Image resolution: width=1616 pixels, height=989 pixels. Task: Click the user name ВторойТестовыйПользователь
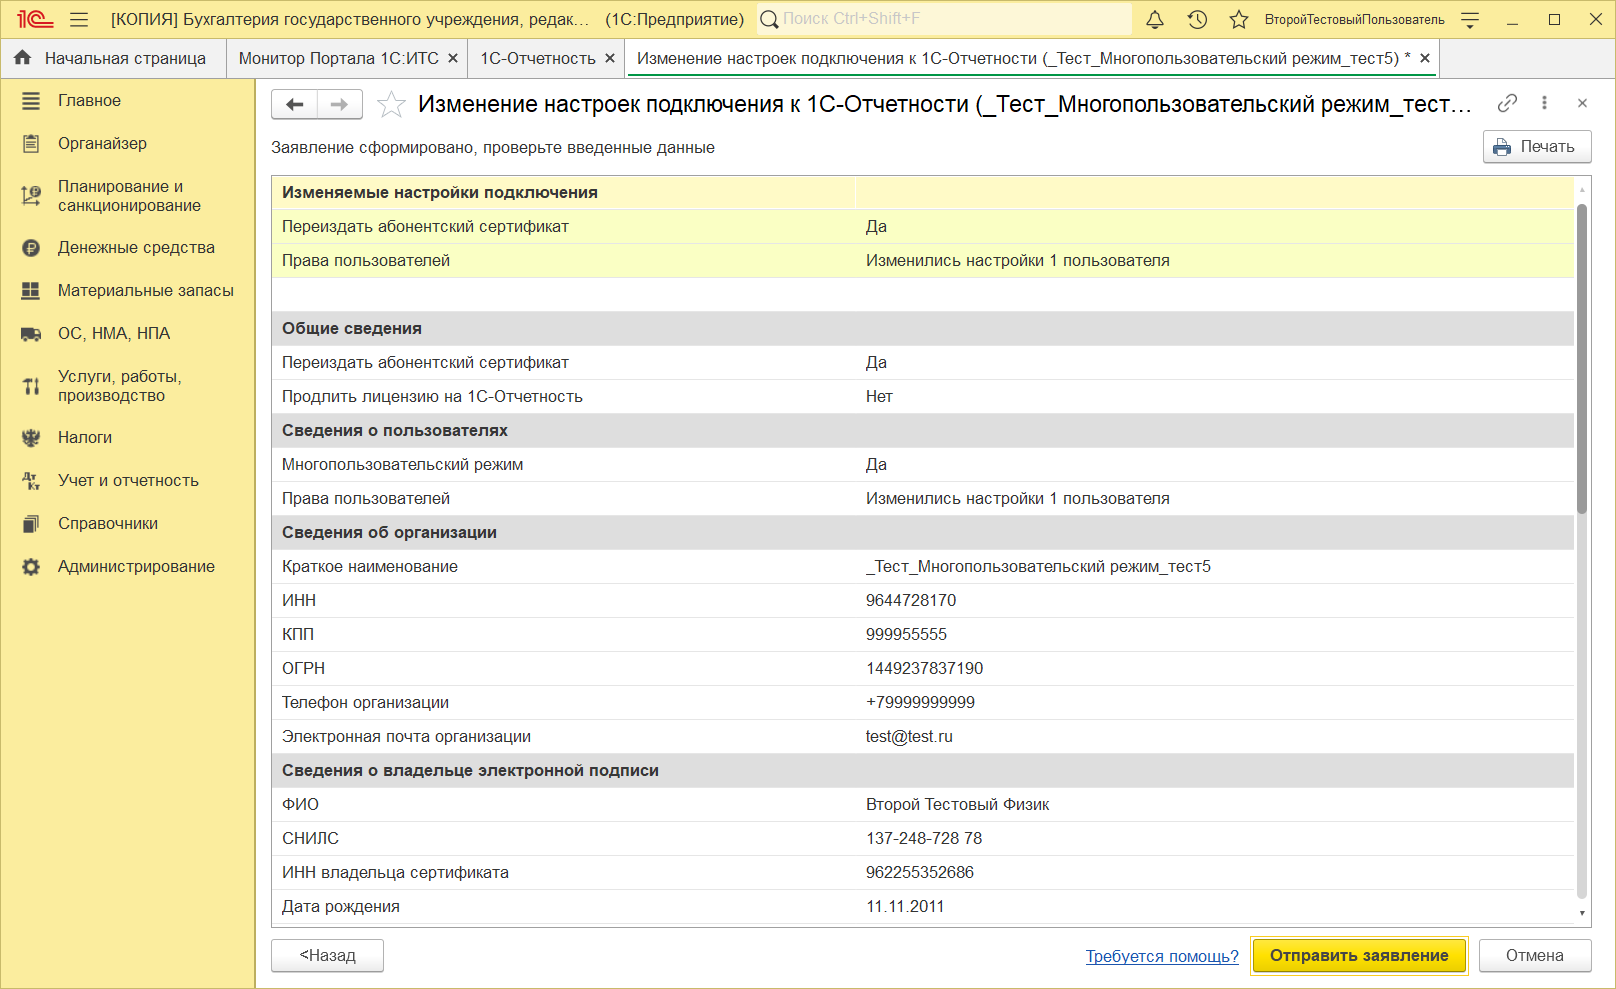(1354, 19)
